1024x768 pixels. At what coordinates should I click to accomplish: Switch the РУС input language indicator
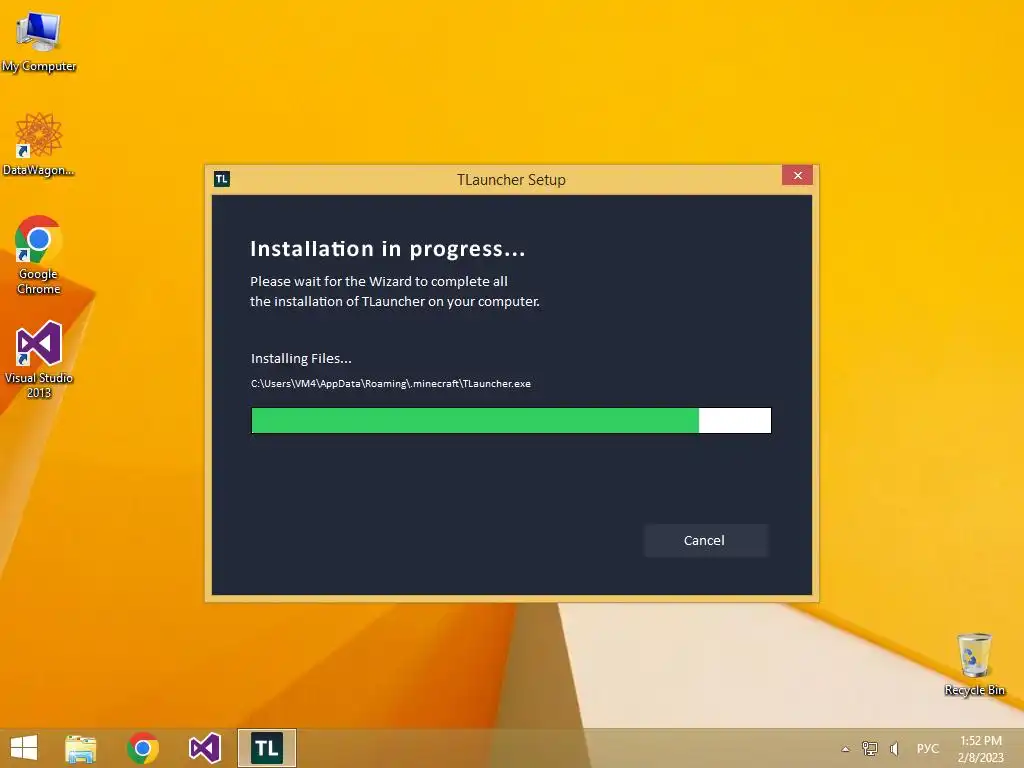[927, 748]
